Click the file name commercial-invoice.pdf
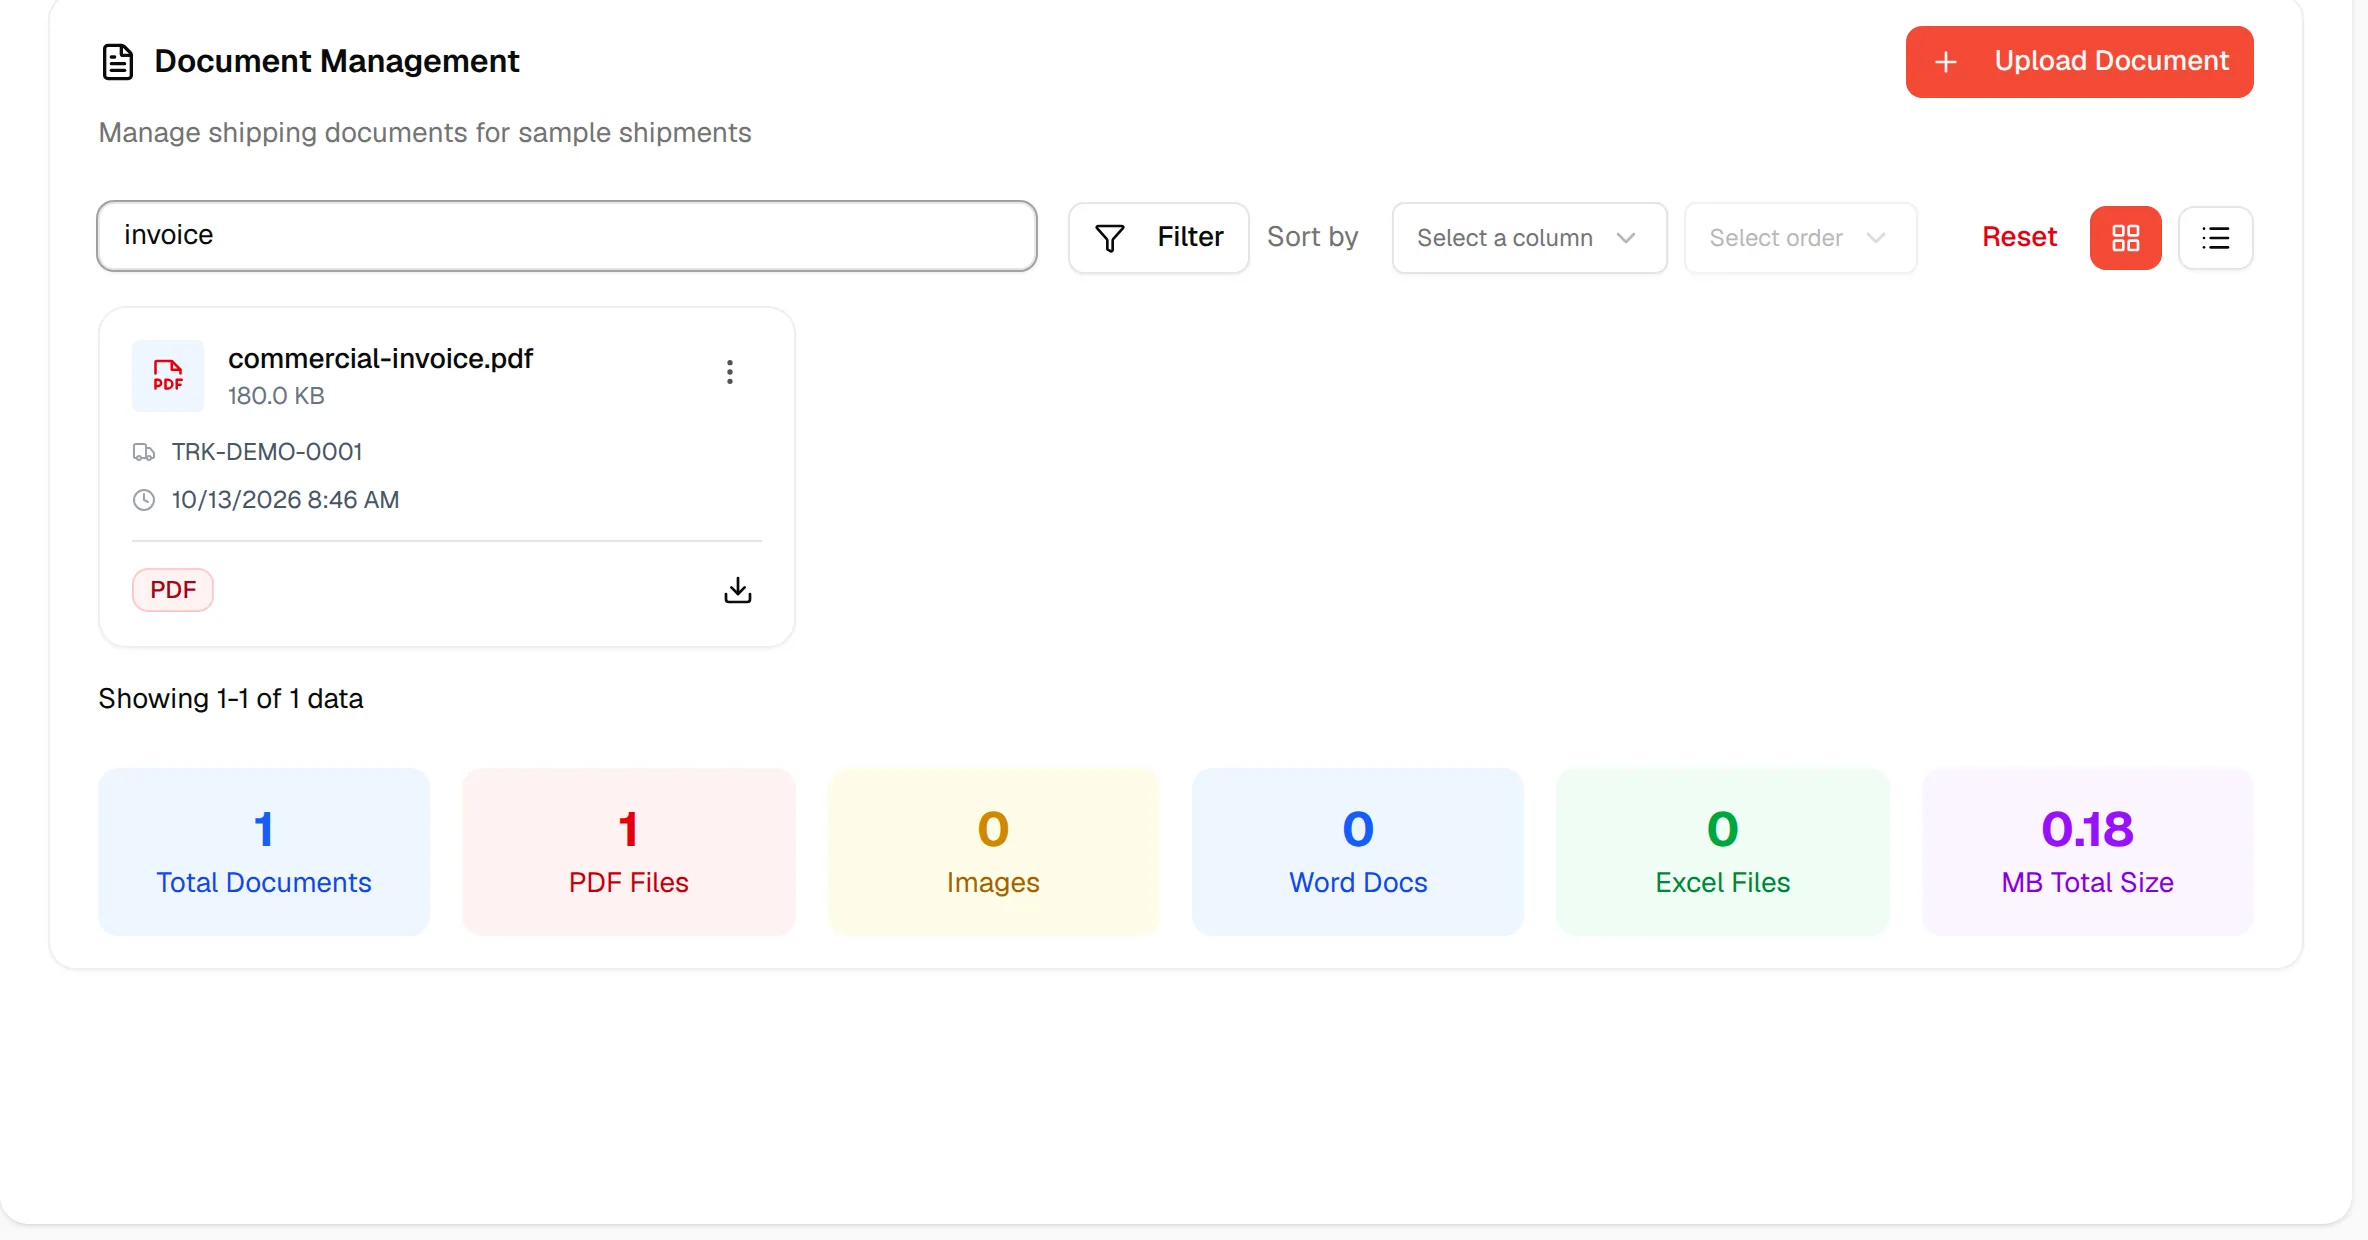 click(x=380, y=358)
